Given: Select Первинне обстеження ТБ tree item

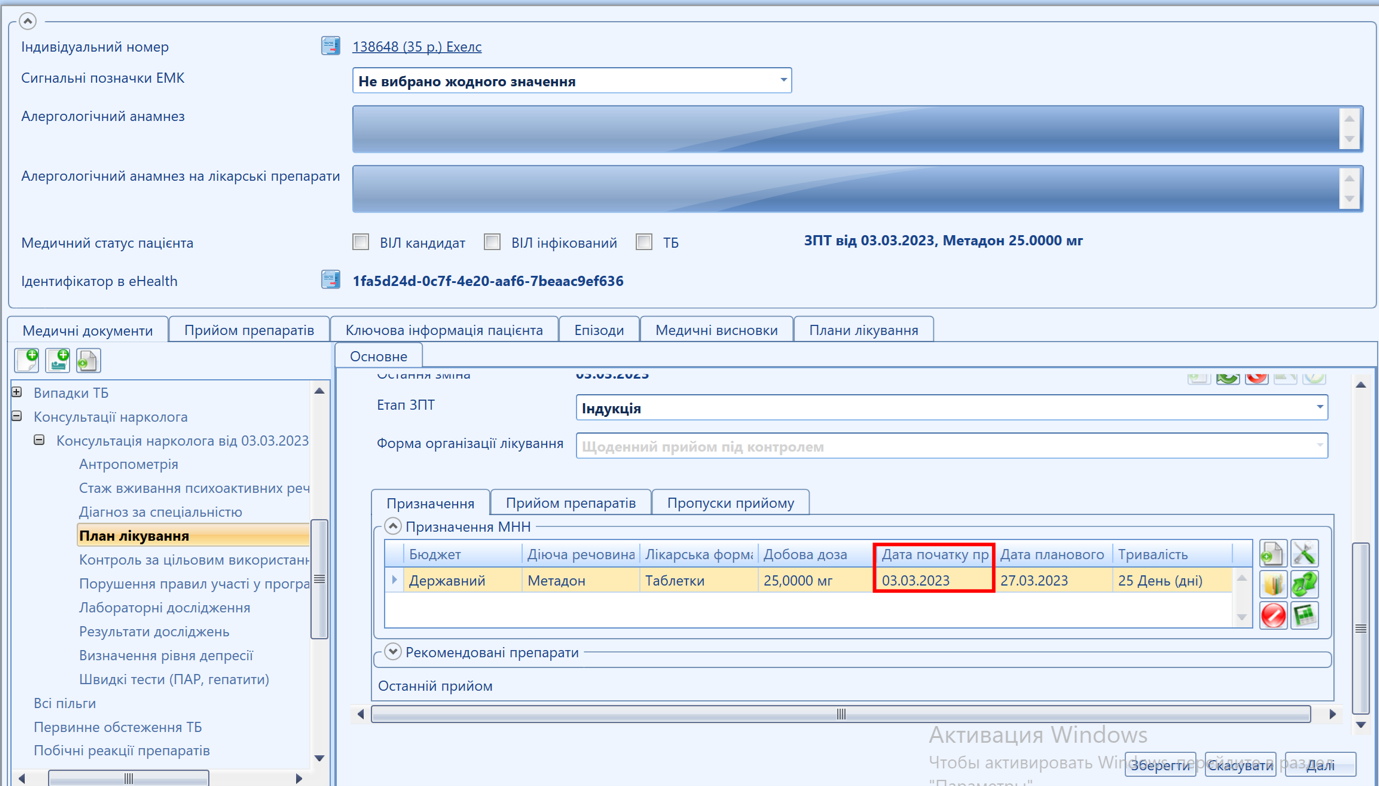Looking at the screenshot, I should pyautogui.click(x=118, y=727).
